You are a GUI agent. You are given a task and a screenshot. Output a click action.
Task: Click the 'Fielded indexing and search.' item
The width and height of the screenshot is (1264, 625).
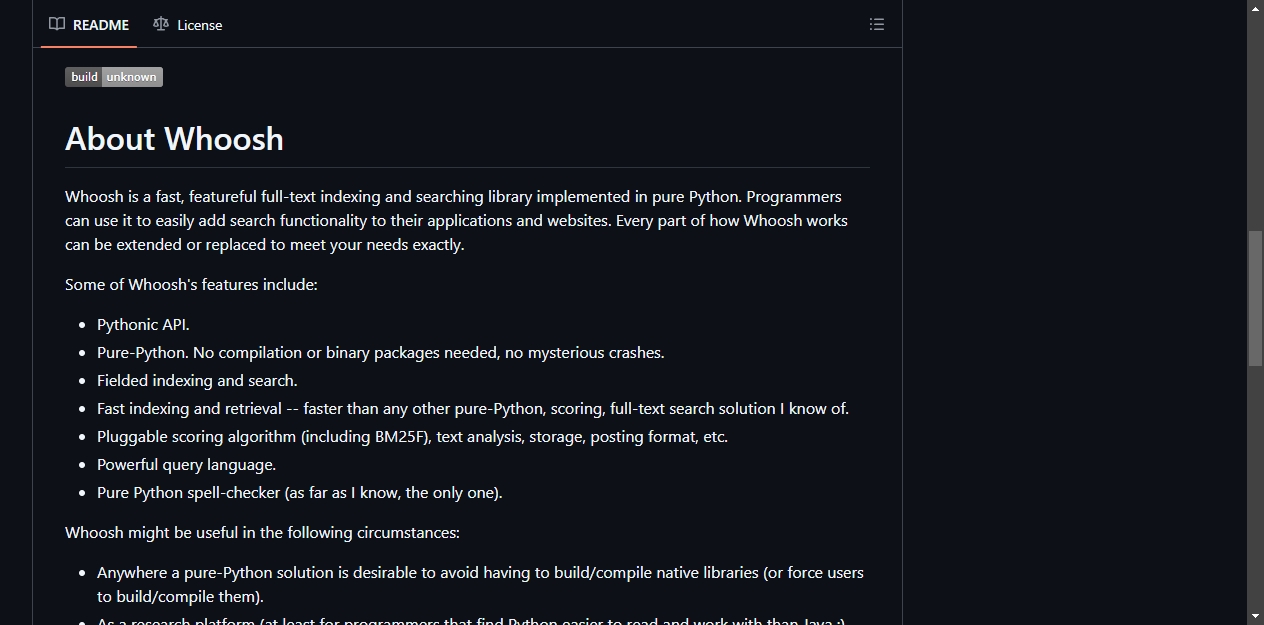(x=197, y=381)
